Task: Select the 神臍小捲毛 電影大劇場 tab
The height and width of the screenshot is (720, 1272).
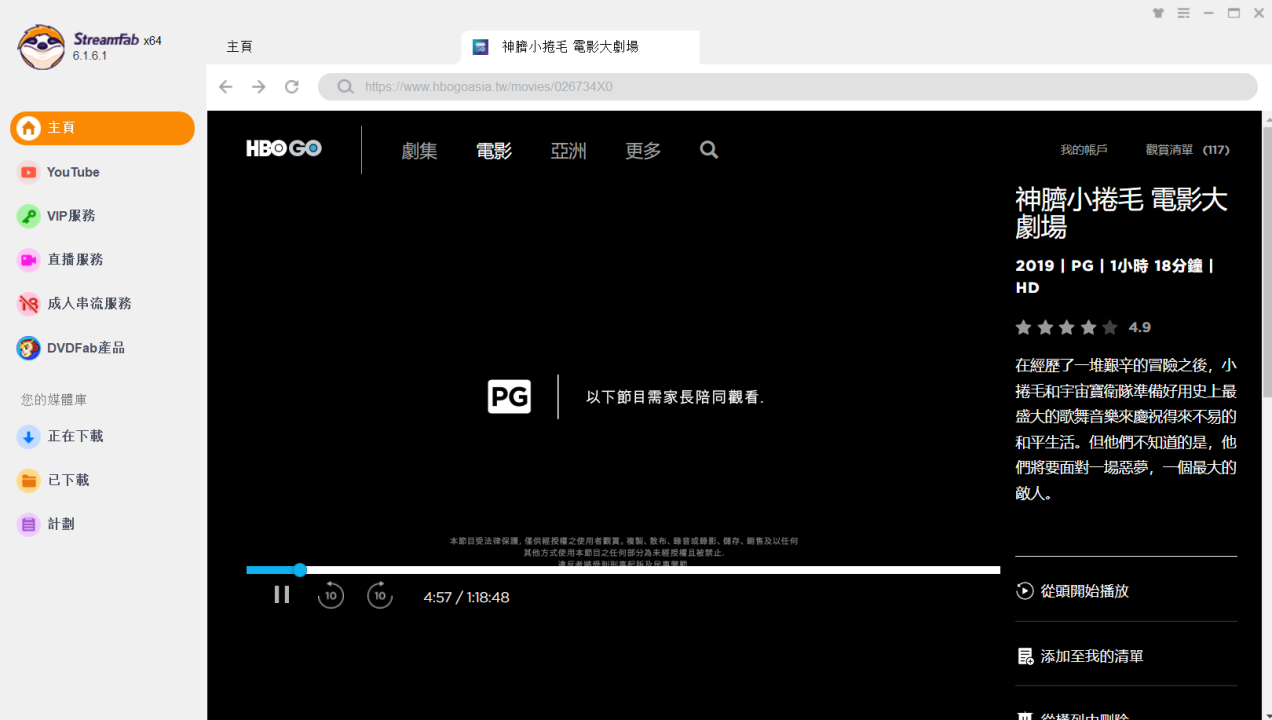Action: coord(580,47)
